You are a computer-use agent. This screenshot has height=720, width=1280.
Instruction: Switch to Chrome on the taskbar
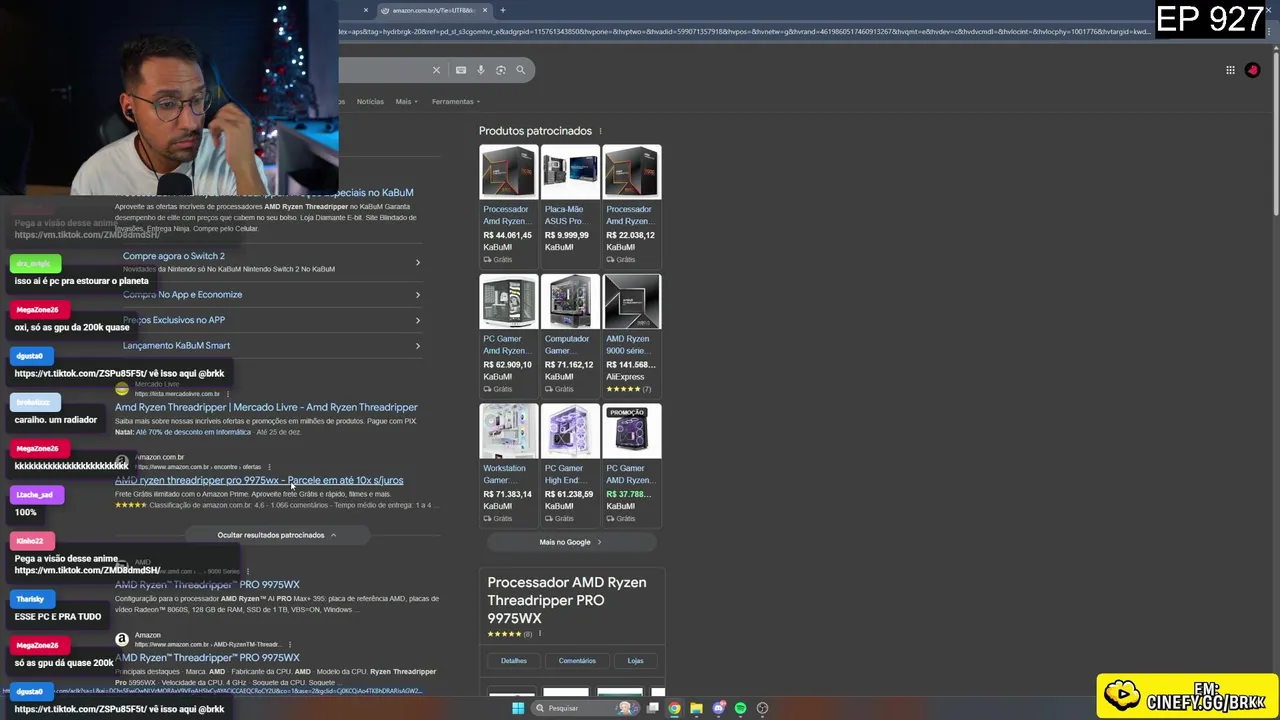tap(675, 708)
